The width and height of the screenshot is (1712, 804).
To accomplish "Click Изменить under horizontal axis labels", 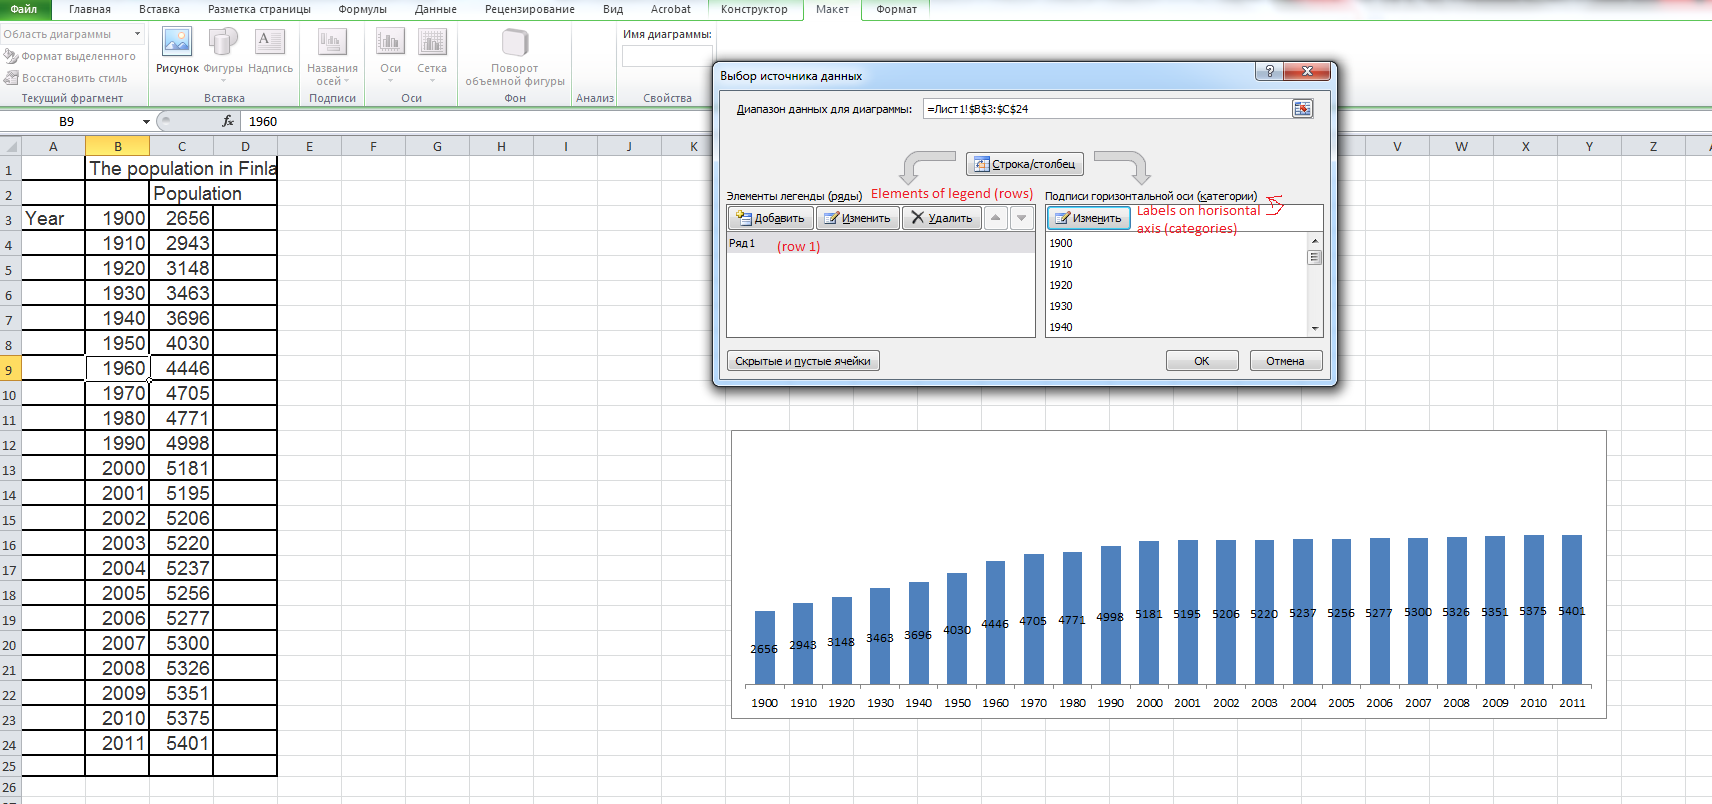I will [x=1088, y=218].
